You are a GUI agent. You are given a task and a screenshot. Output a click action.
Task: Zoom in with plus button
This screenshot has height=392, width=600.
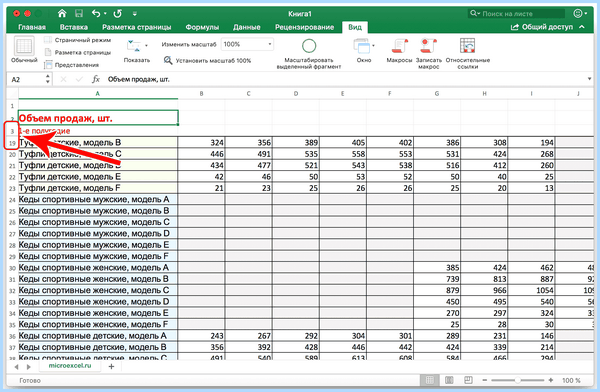coord(551,380)
